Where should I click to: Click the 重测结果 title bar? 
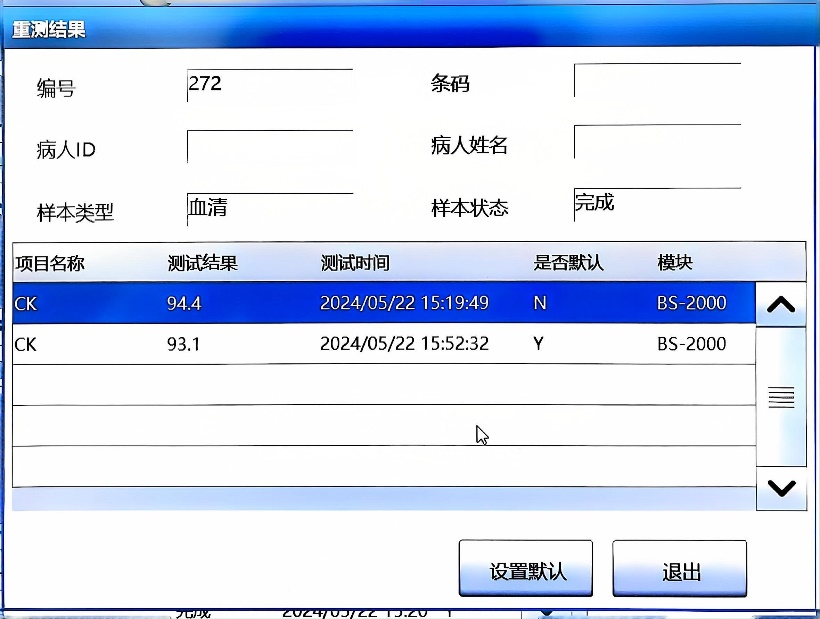pos(400,28)
